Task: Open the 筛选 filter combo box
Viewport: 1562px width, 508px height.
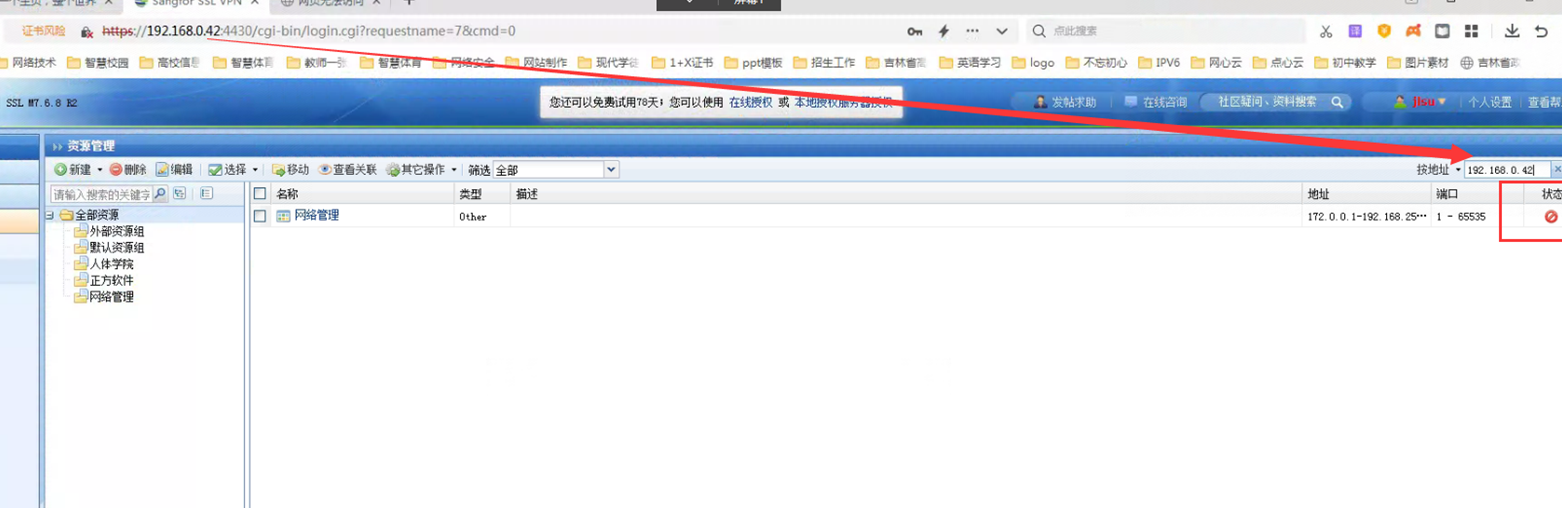Action: pyautogui.click(x=556, y=170)
